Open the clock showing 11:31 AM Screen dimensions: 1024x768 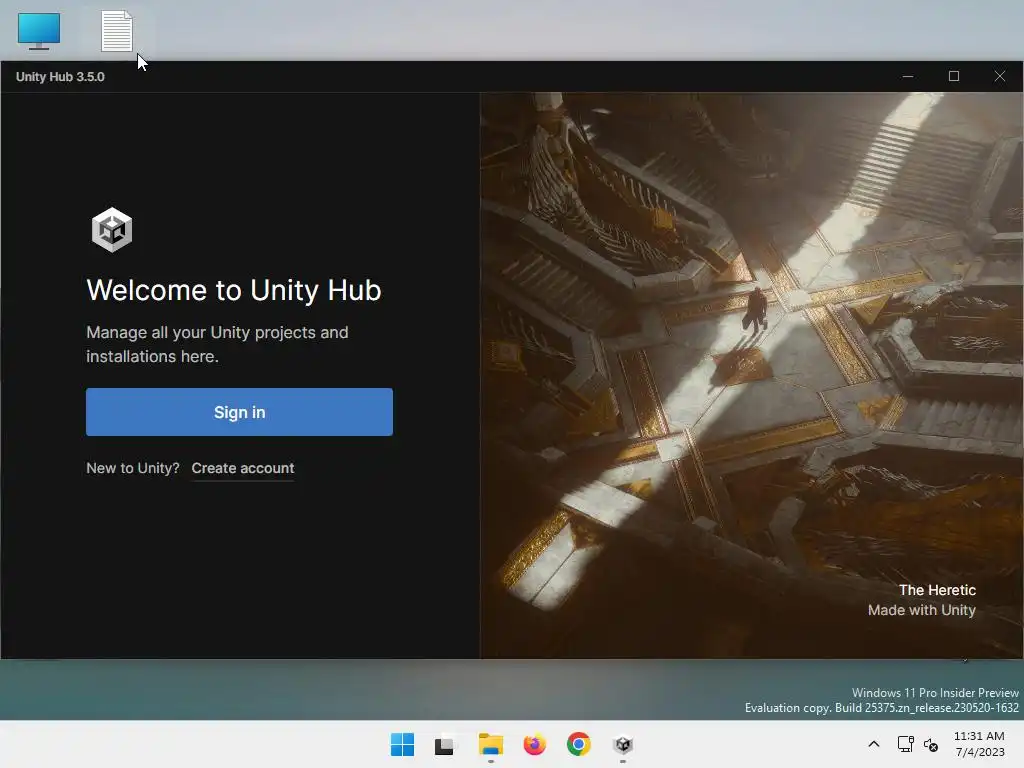click(980, 744)
